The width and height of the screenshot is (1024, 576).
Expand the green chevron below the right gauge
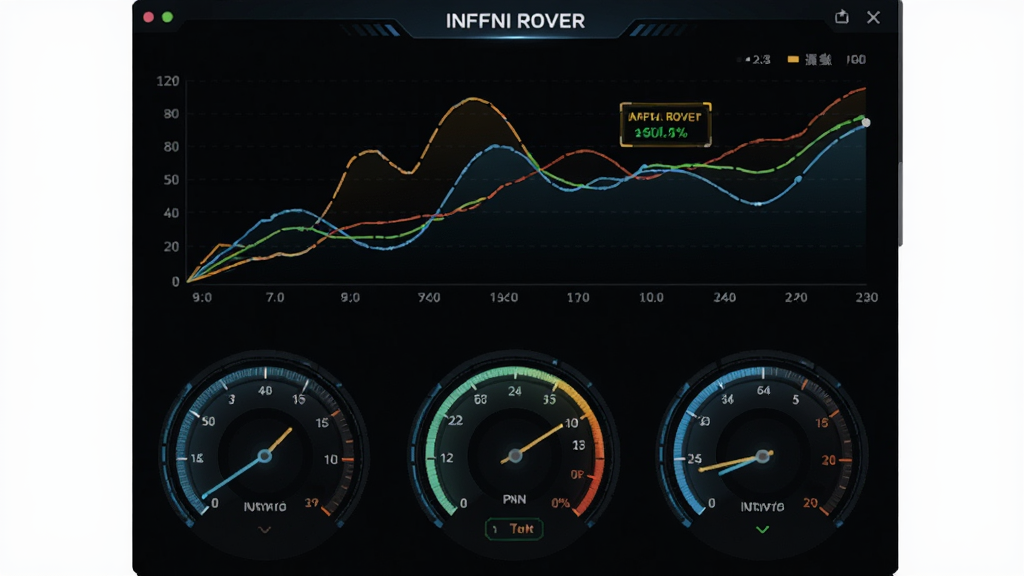point(762,530)
